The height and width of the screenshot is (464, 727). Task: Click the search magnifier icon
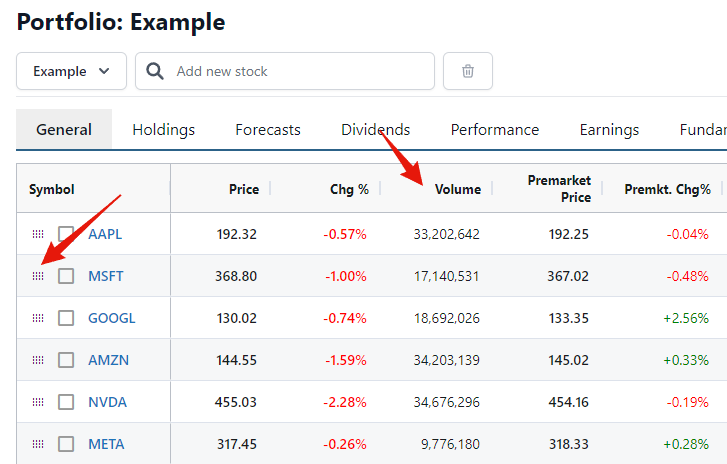pyautogui.click(x=155, y=71)
